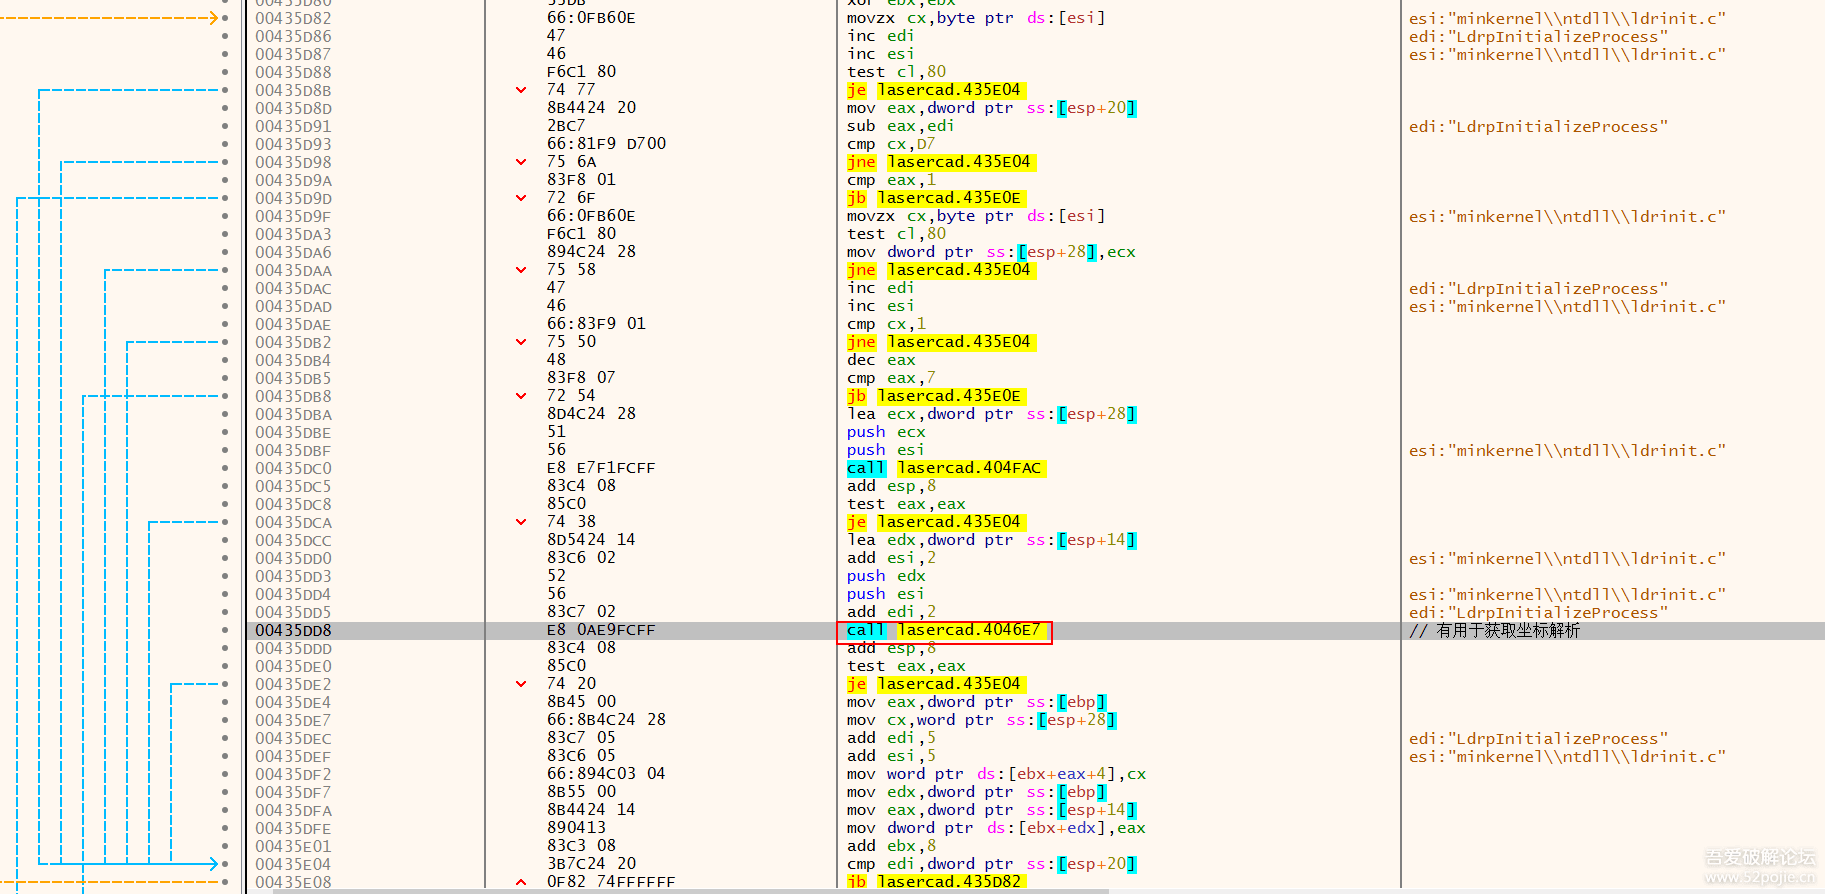The image size is (1825, 894).
Task: Select lea ecx,dword ptr ss:[esp+28] instruction
Action: 991,414
